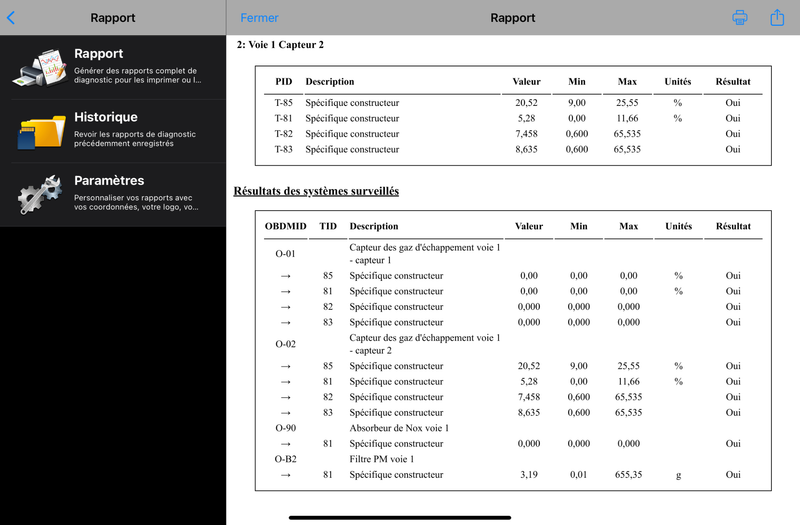Click the Unités header in top table
800x525 pixels.
click(x=678, y=82)
